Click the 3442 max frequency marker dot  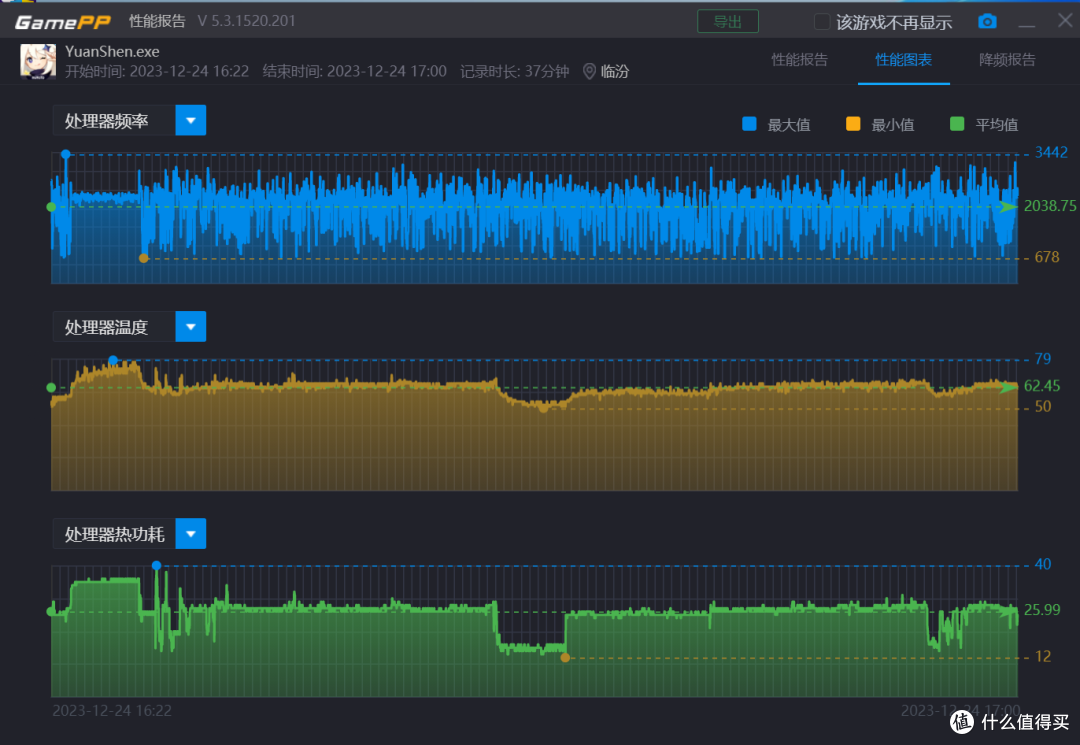tap(65, 154)
